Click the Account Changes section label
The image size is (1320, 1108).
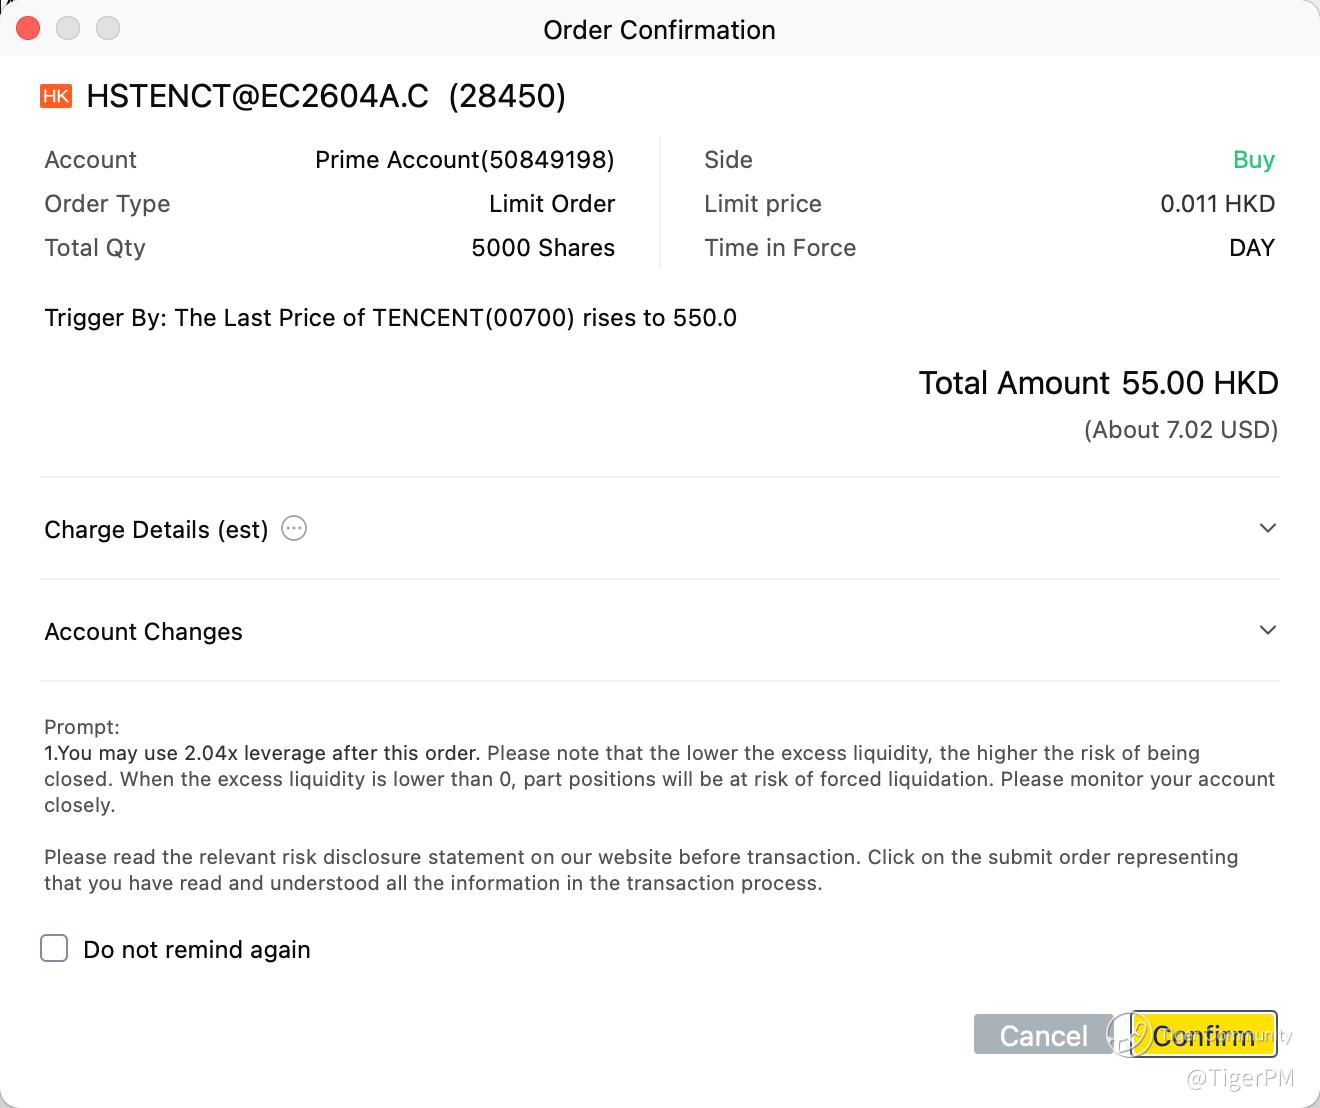pyautogui.click(x=144, y=631)
